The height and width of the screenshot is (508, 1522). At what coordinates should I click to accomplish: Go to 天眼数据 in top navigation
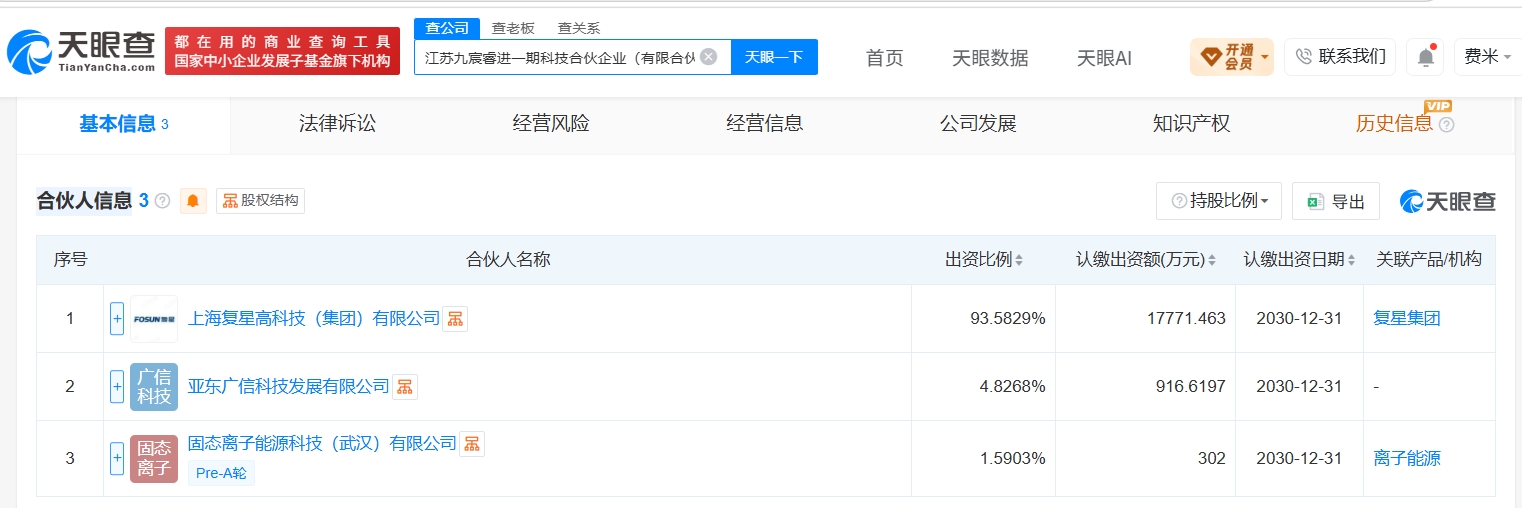989,58
